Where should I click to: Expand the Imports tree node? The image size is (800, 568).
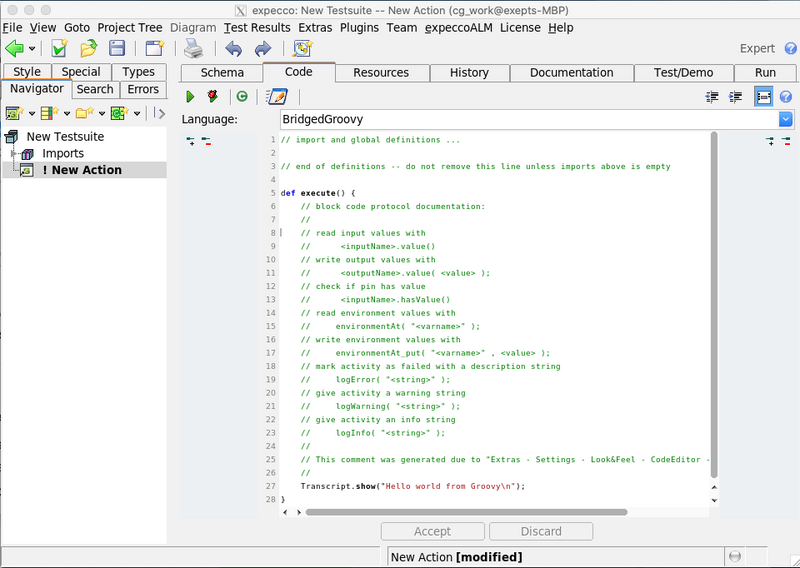[x=14, y=154]
